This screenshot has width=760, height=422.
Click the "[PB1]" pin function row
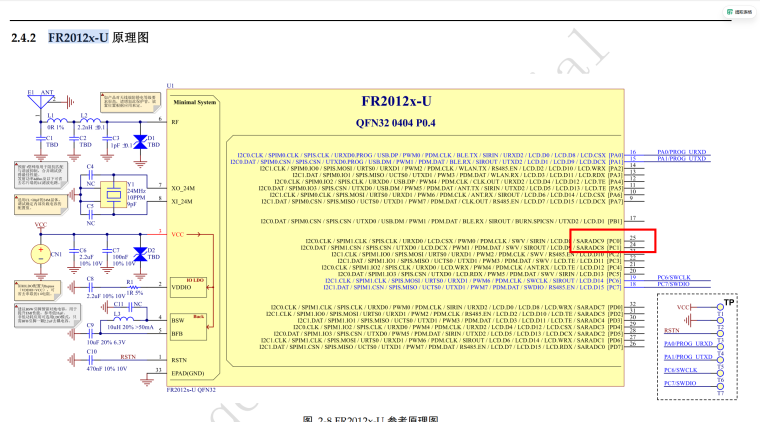coord(441,221)
